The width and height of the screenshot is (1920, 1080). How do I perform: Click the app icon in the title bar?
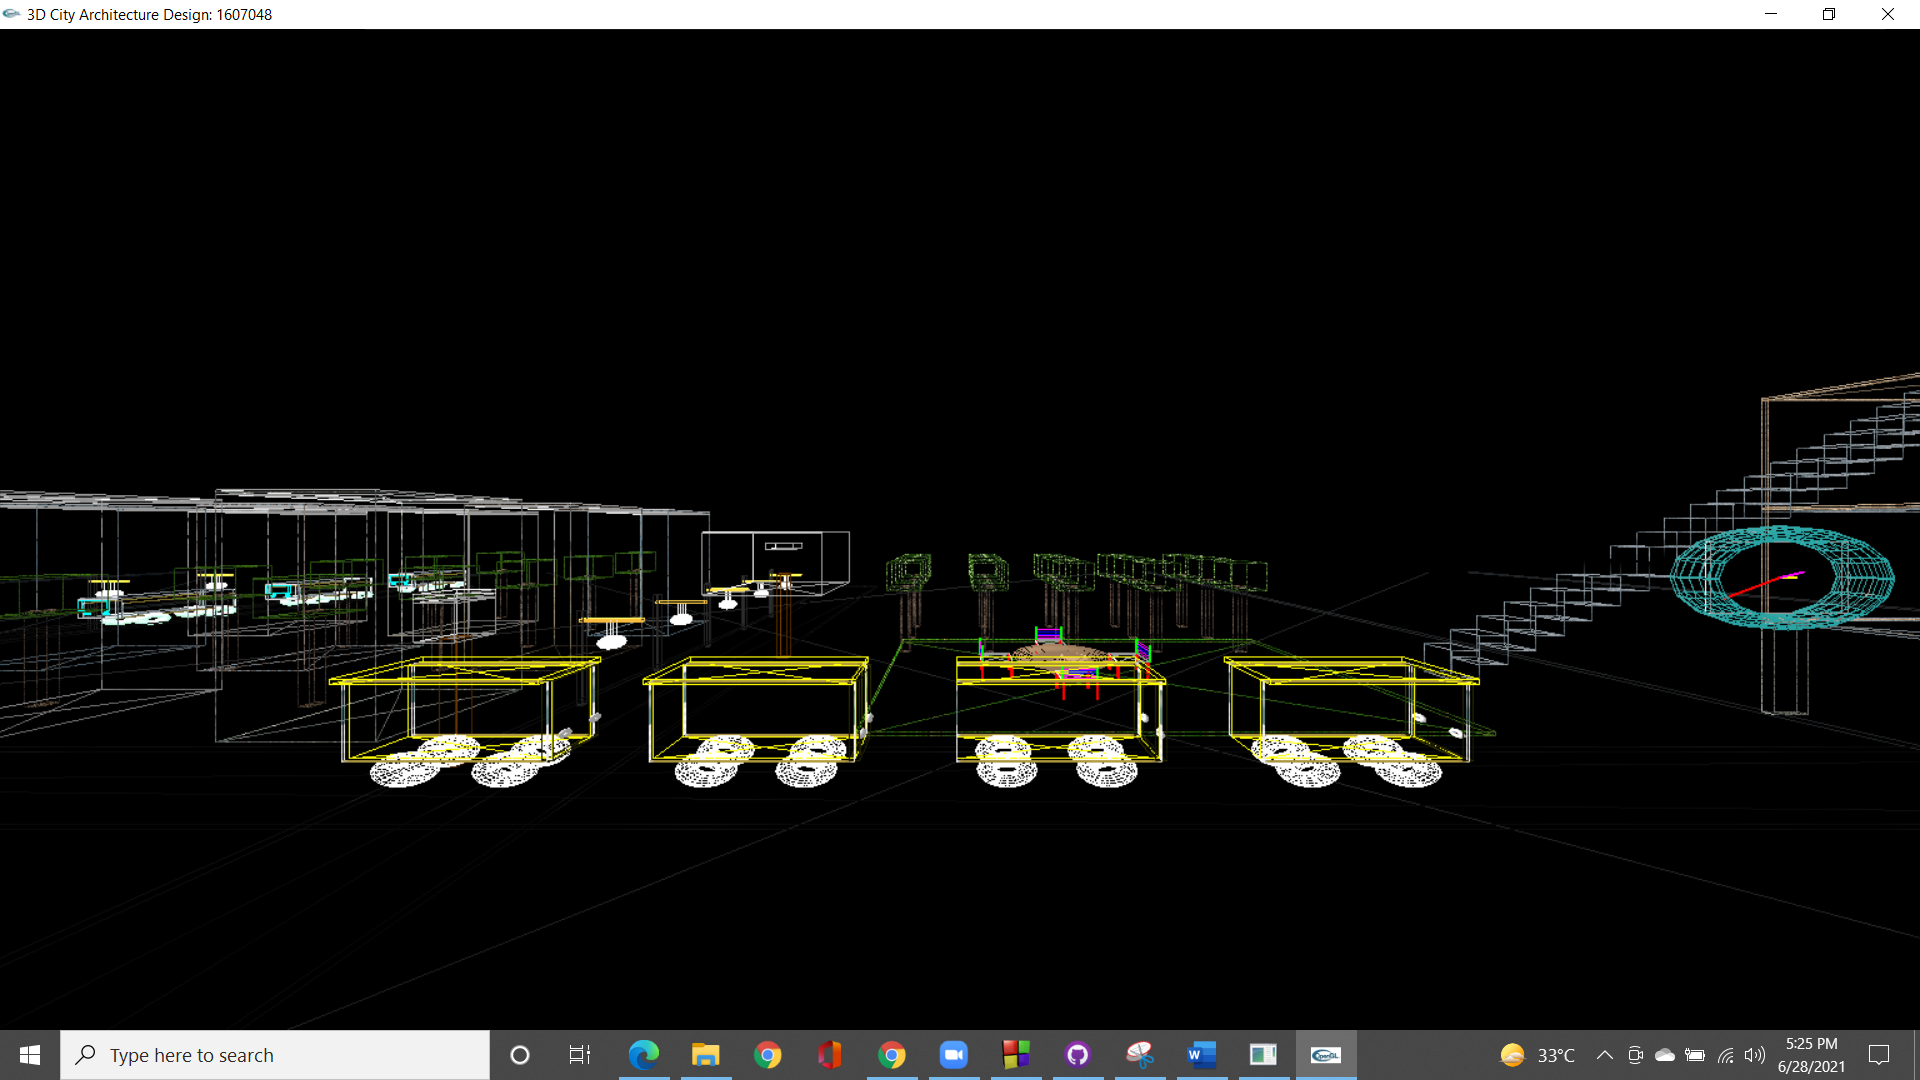pos(12,14)
